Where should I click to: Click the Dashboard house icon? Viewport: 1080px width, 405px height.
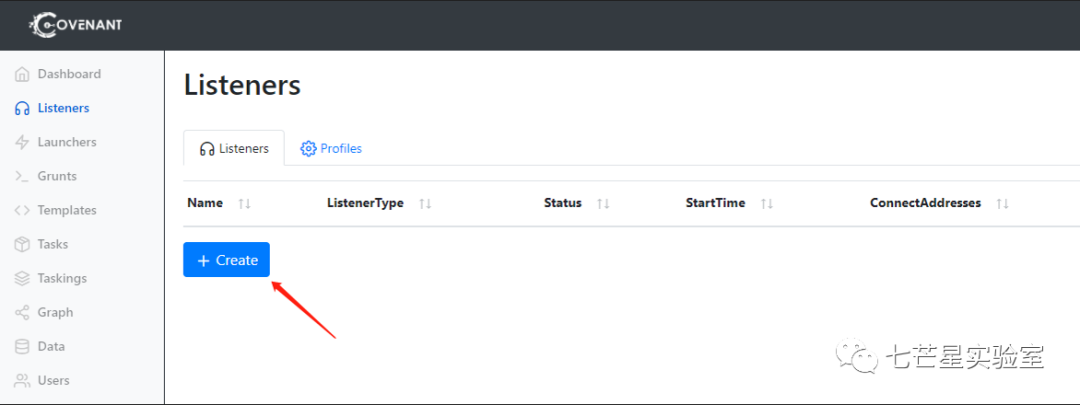(22, 74)
